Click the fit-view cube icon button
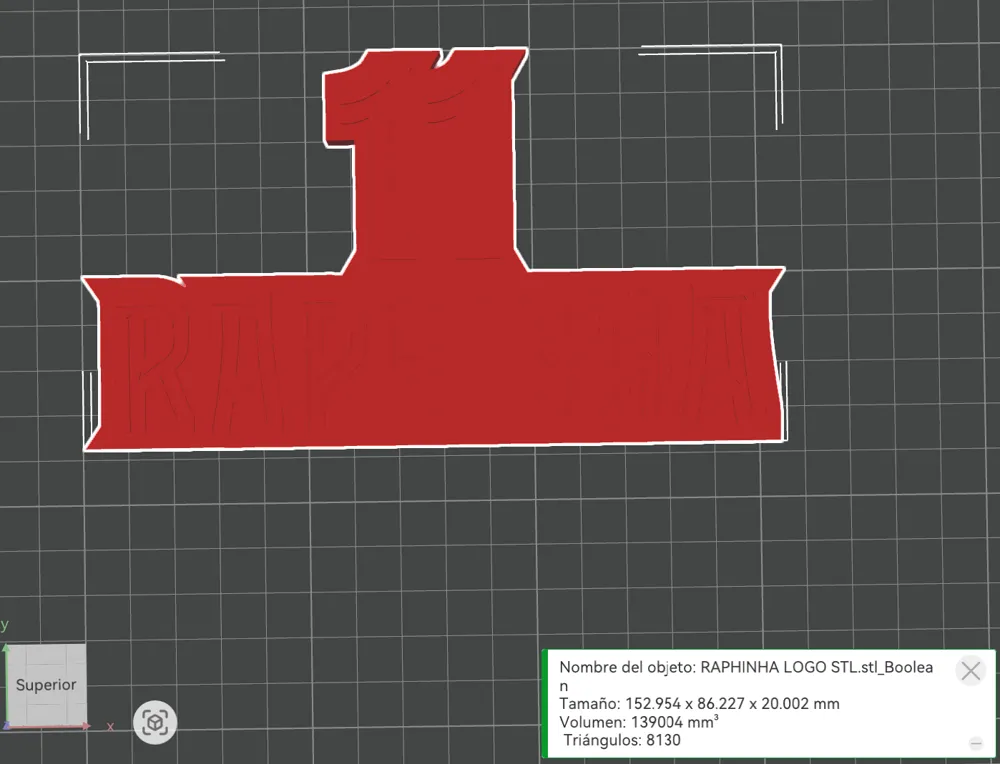Viewport: 1000px width, 764px height. (x=155, y=723)
